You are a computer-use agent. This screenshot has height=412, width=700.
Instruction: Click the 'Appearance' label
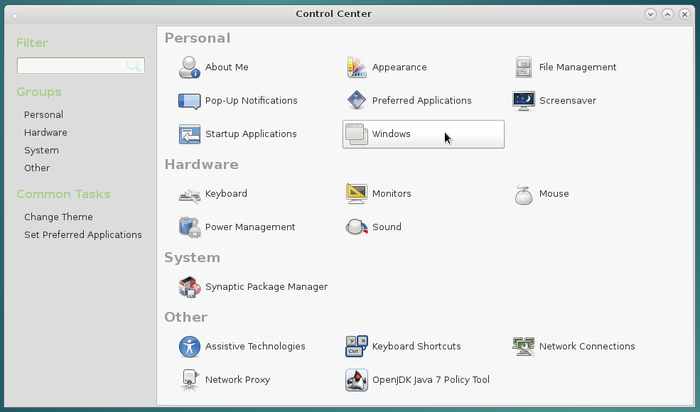[400, 67]
